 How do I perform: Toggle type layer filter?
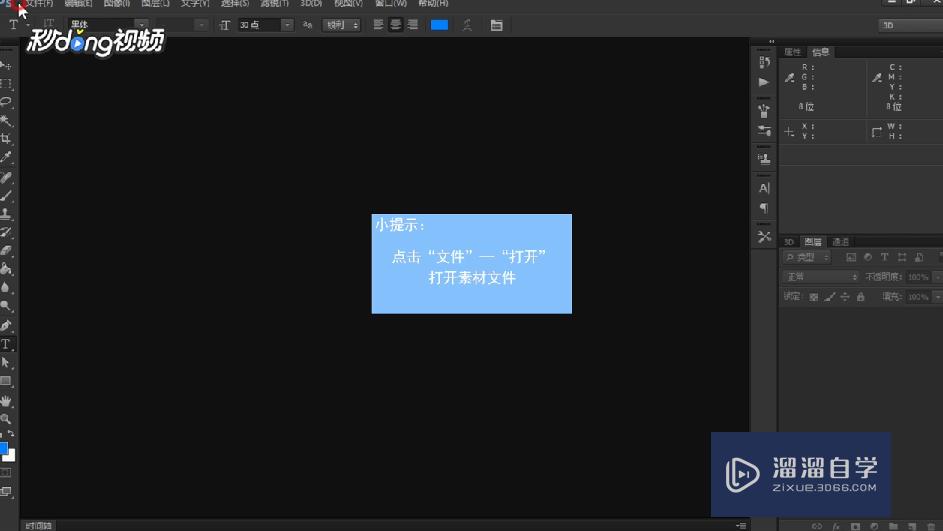885,257
